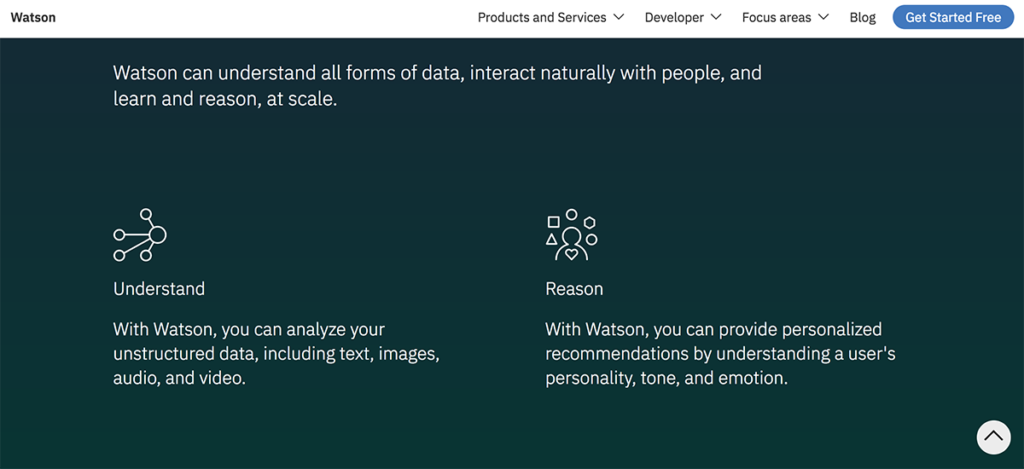Select the Reason heading
The height and width of the screenshot is (469, 1024).
pyautogui.click(x=574, y=289)
